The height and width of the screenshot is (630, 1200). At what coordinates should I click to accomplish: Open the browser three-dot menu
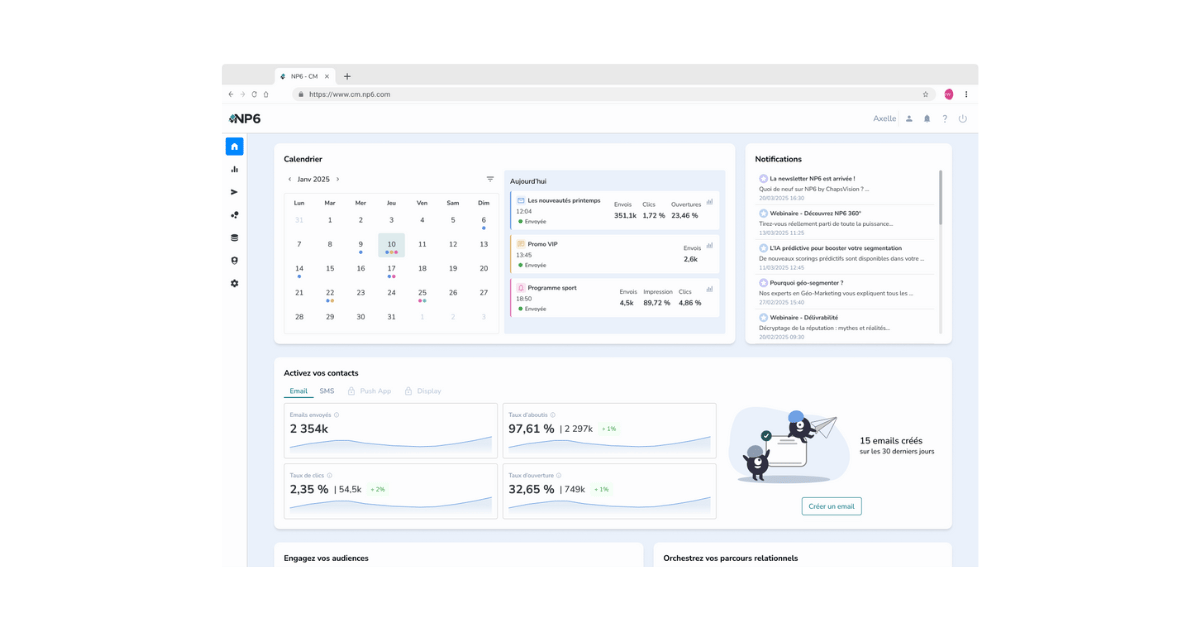(x=966, y=94)
